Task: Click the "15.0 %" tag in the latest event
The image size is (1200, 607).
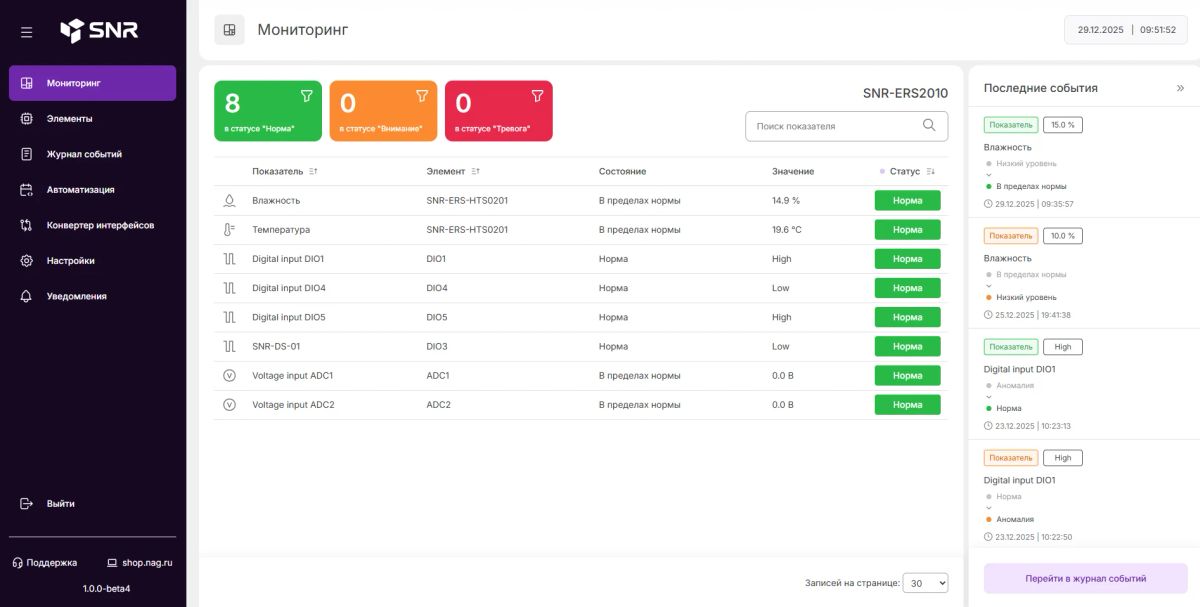Action: 1063,125
